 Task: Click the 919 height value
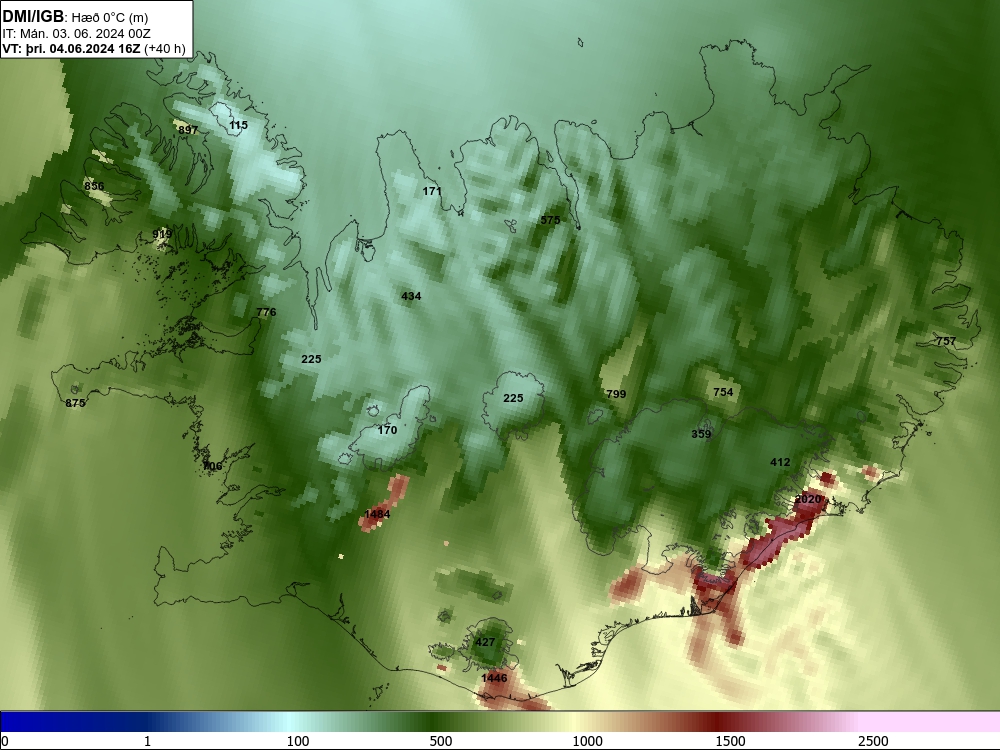point(163,235)
